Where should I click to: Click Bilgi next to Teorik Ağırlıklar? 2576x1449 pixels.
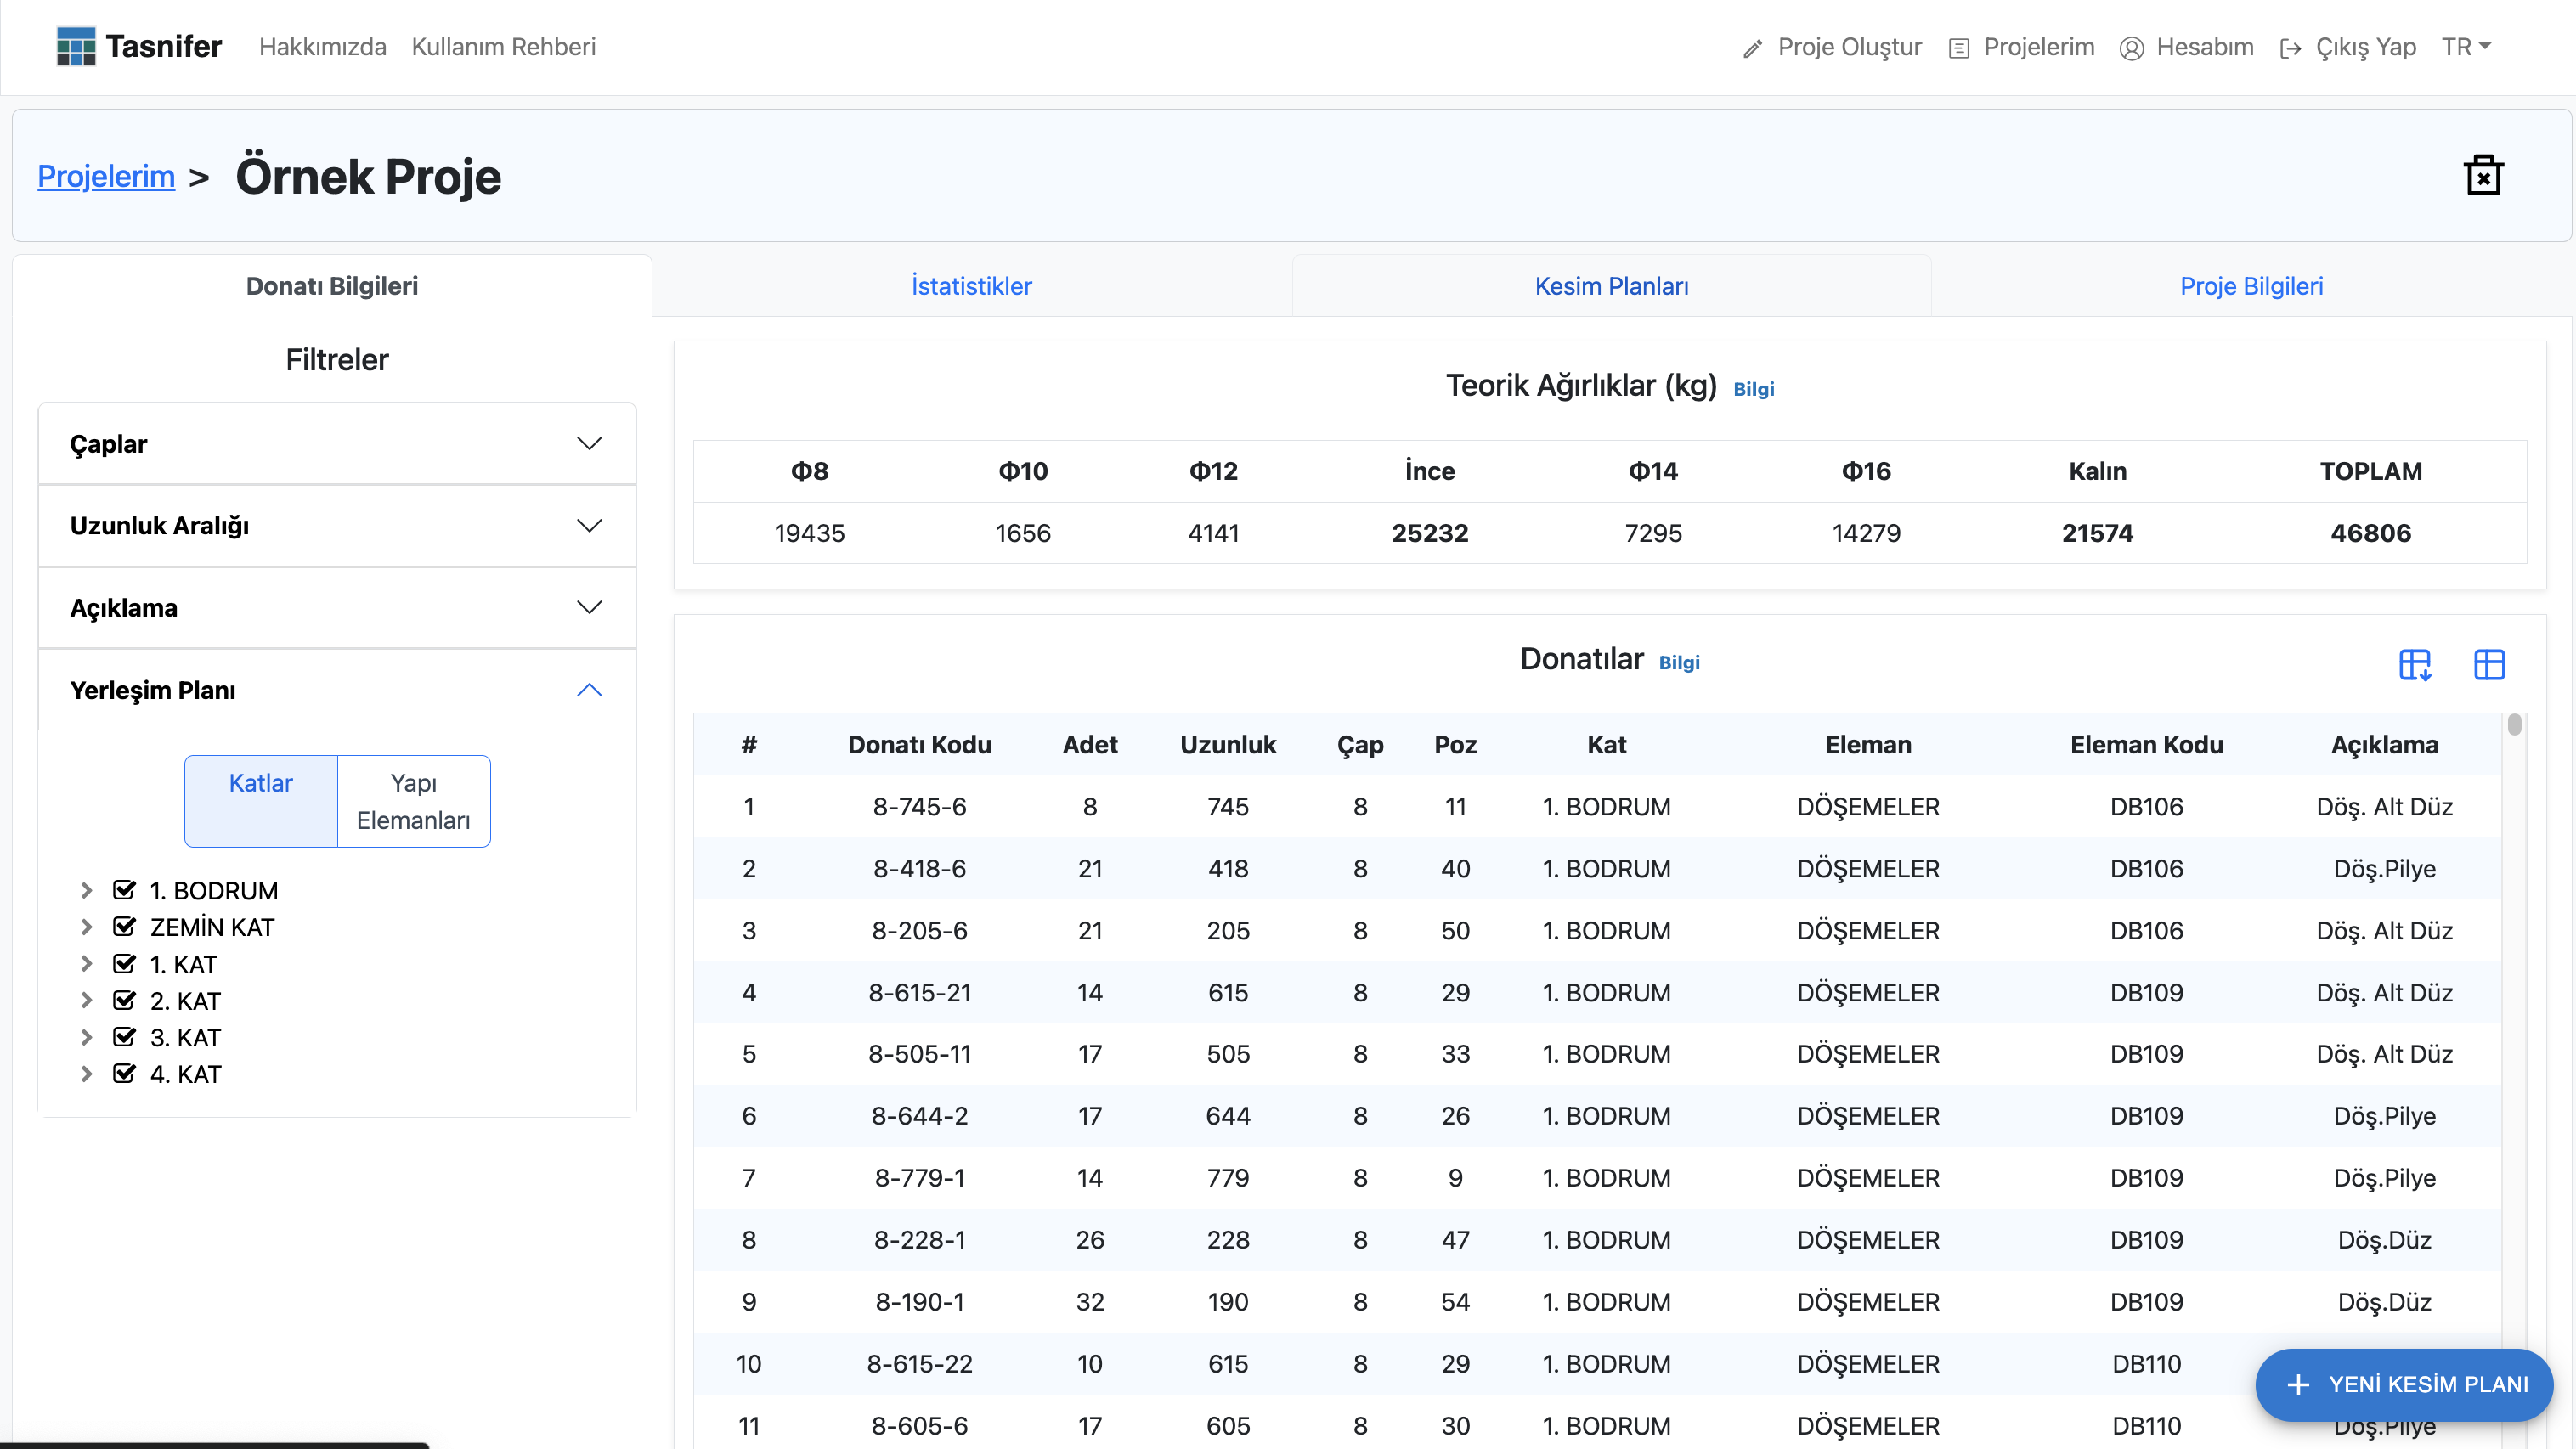click(x=1754, y=389)
